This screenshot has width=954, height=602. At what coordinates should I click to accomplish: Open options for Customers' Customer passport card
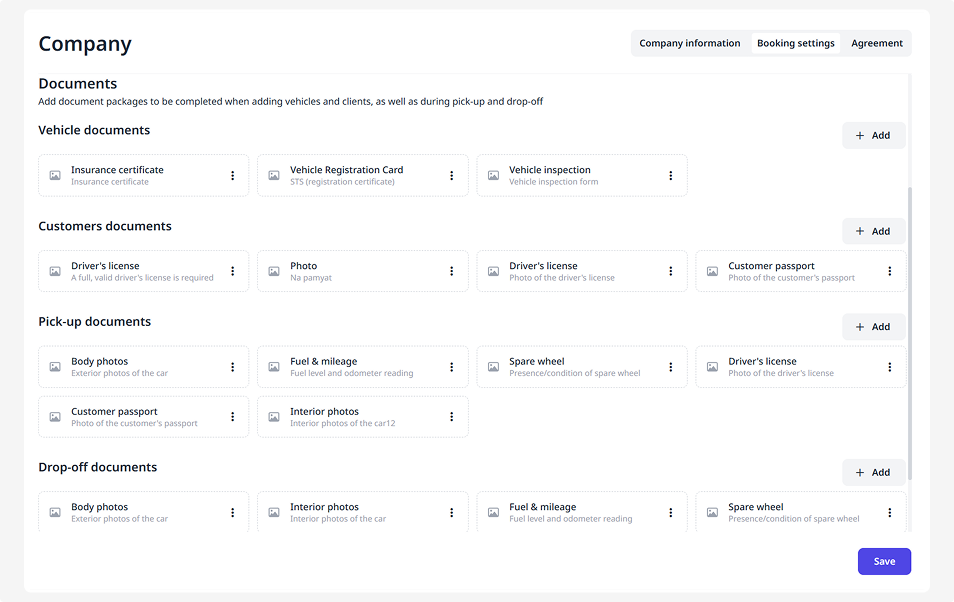[x=890, y=272]
